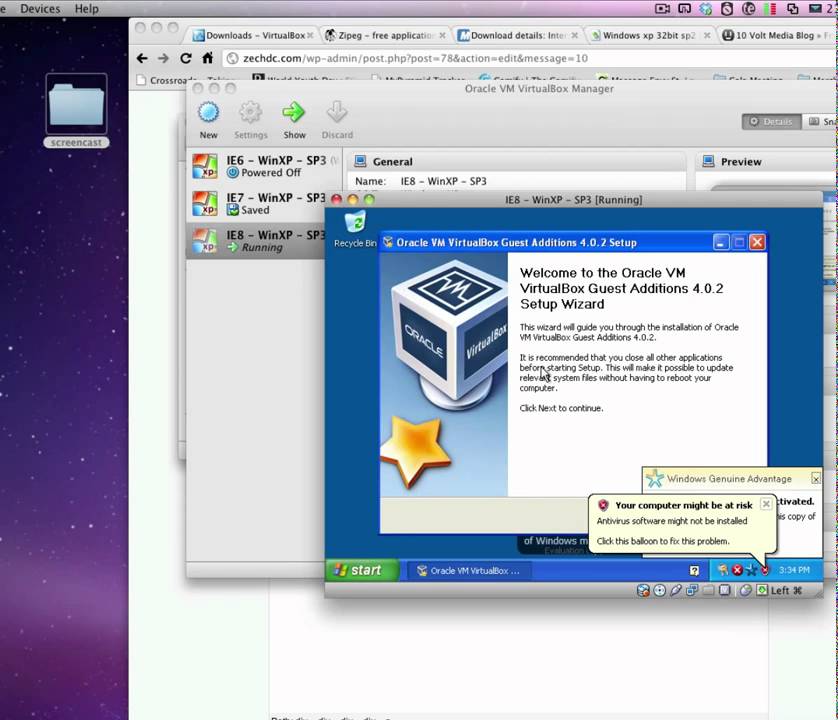
Task: Switch to Downloads - VirtualBox browser tab
Action: [x=253, y=36]
